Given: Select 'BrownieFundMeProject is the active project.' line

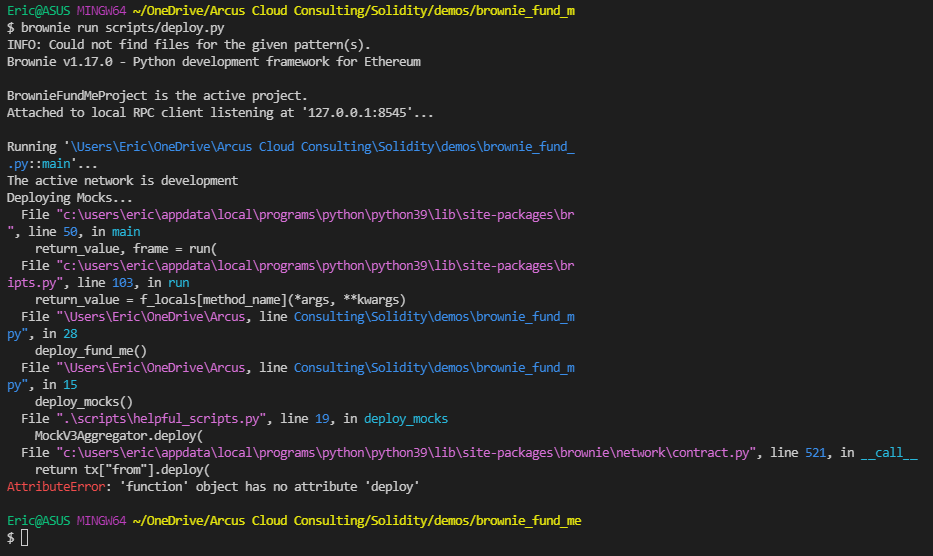Looking at the screenshot, I should point(157,96).
